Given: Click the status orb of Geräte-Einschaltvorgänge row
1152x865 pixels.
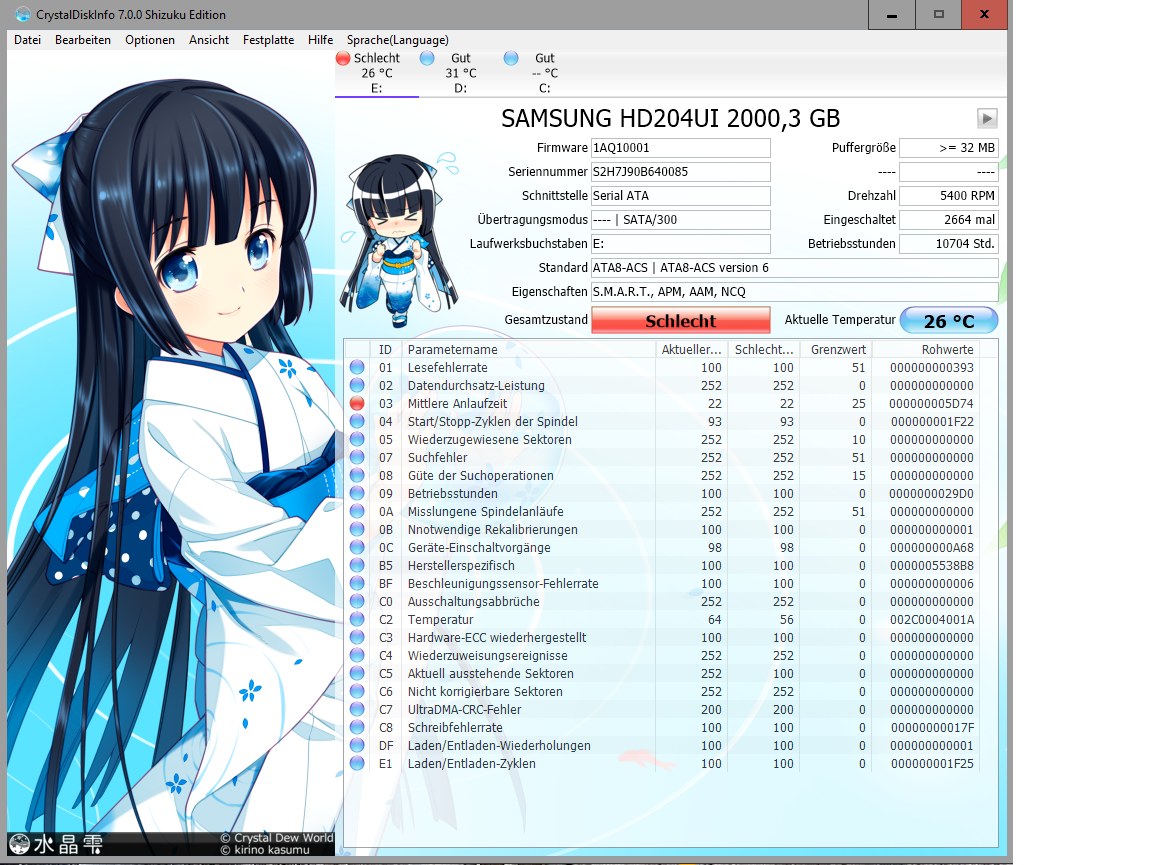Looking at the screenshot, I should [357, 547].
